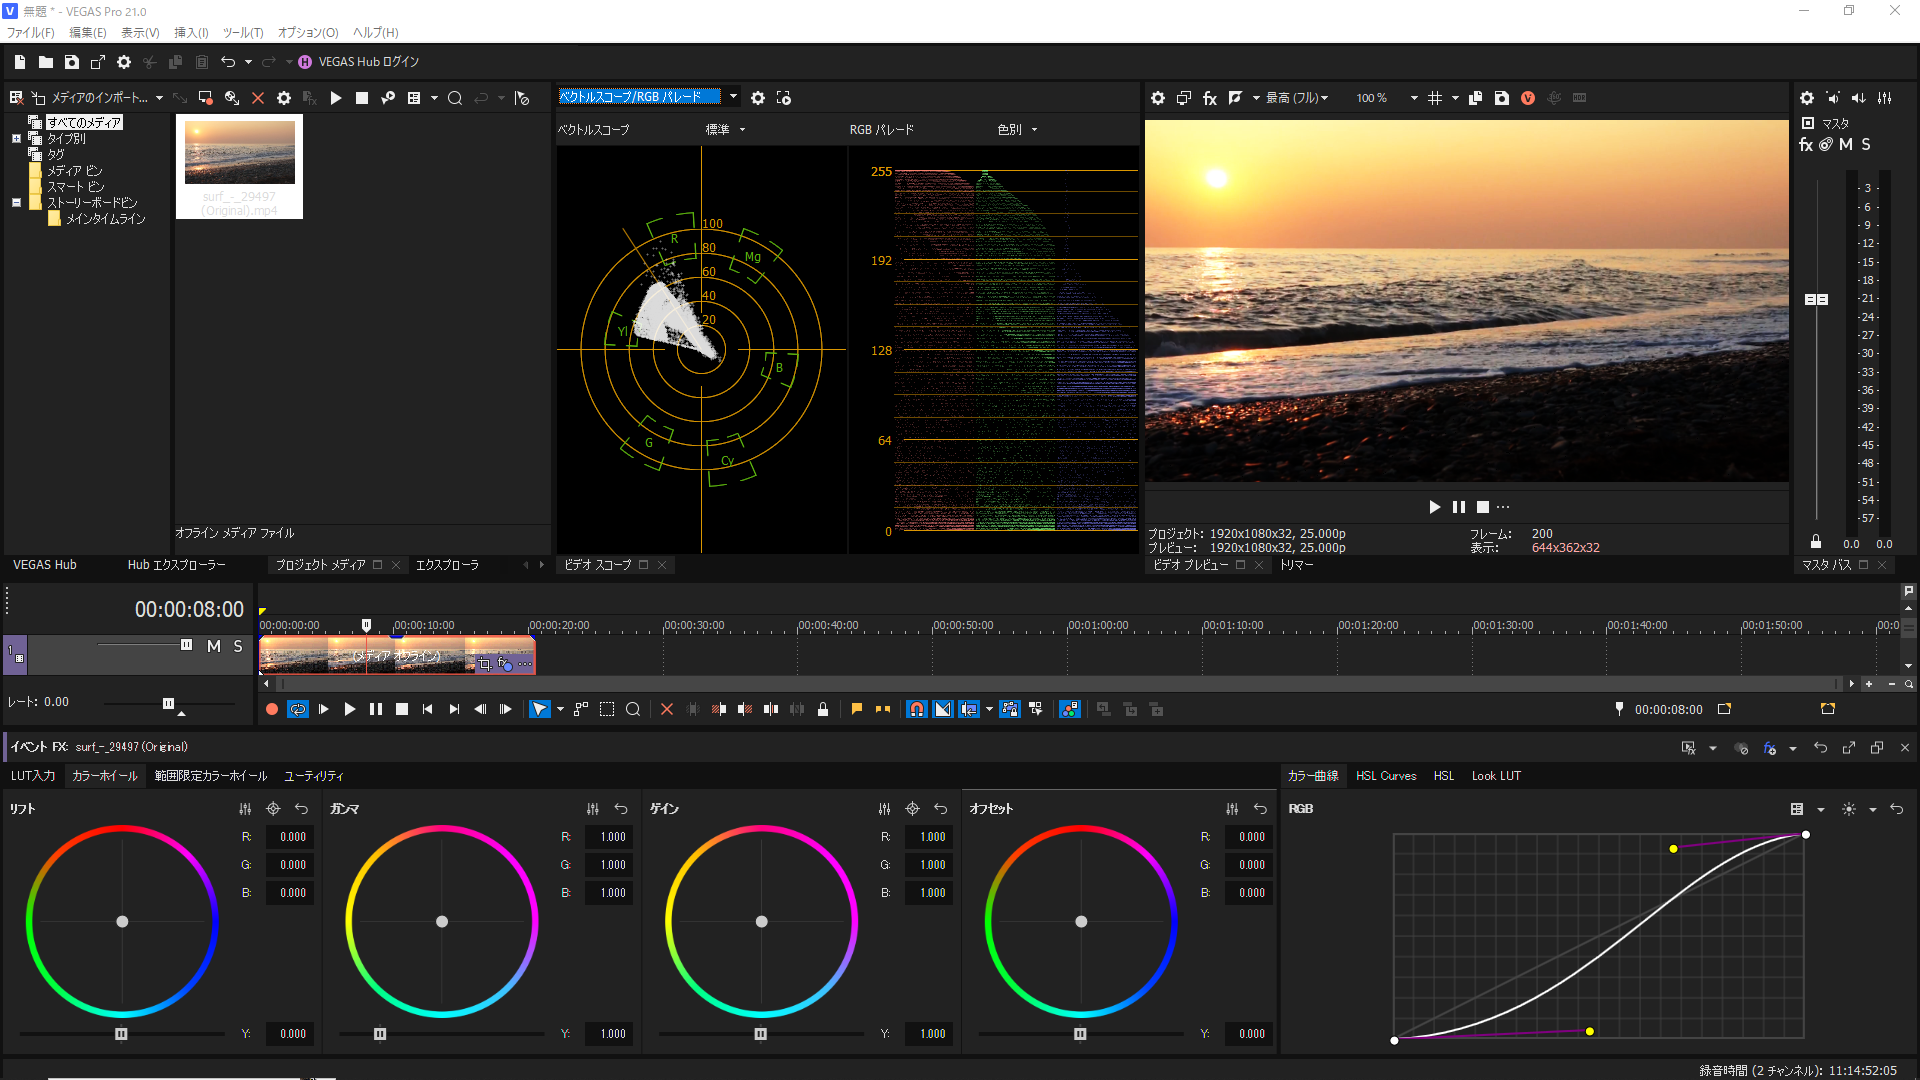Open the ツール(T) menu
This screenshot has height=1080, width=1920.
point(242,33)
